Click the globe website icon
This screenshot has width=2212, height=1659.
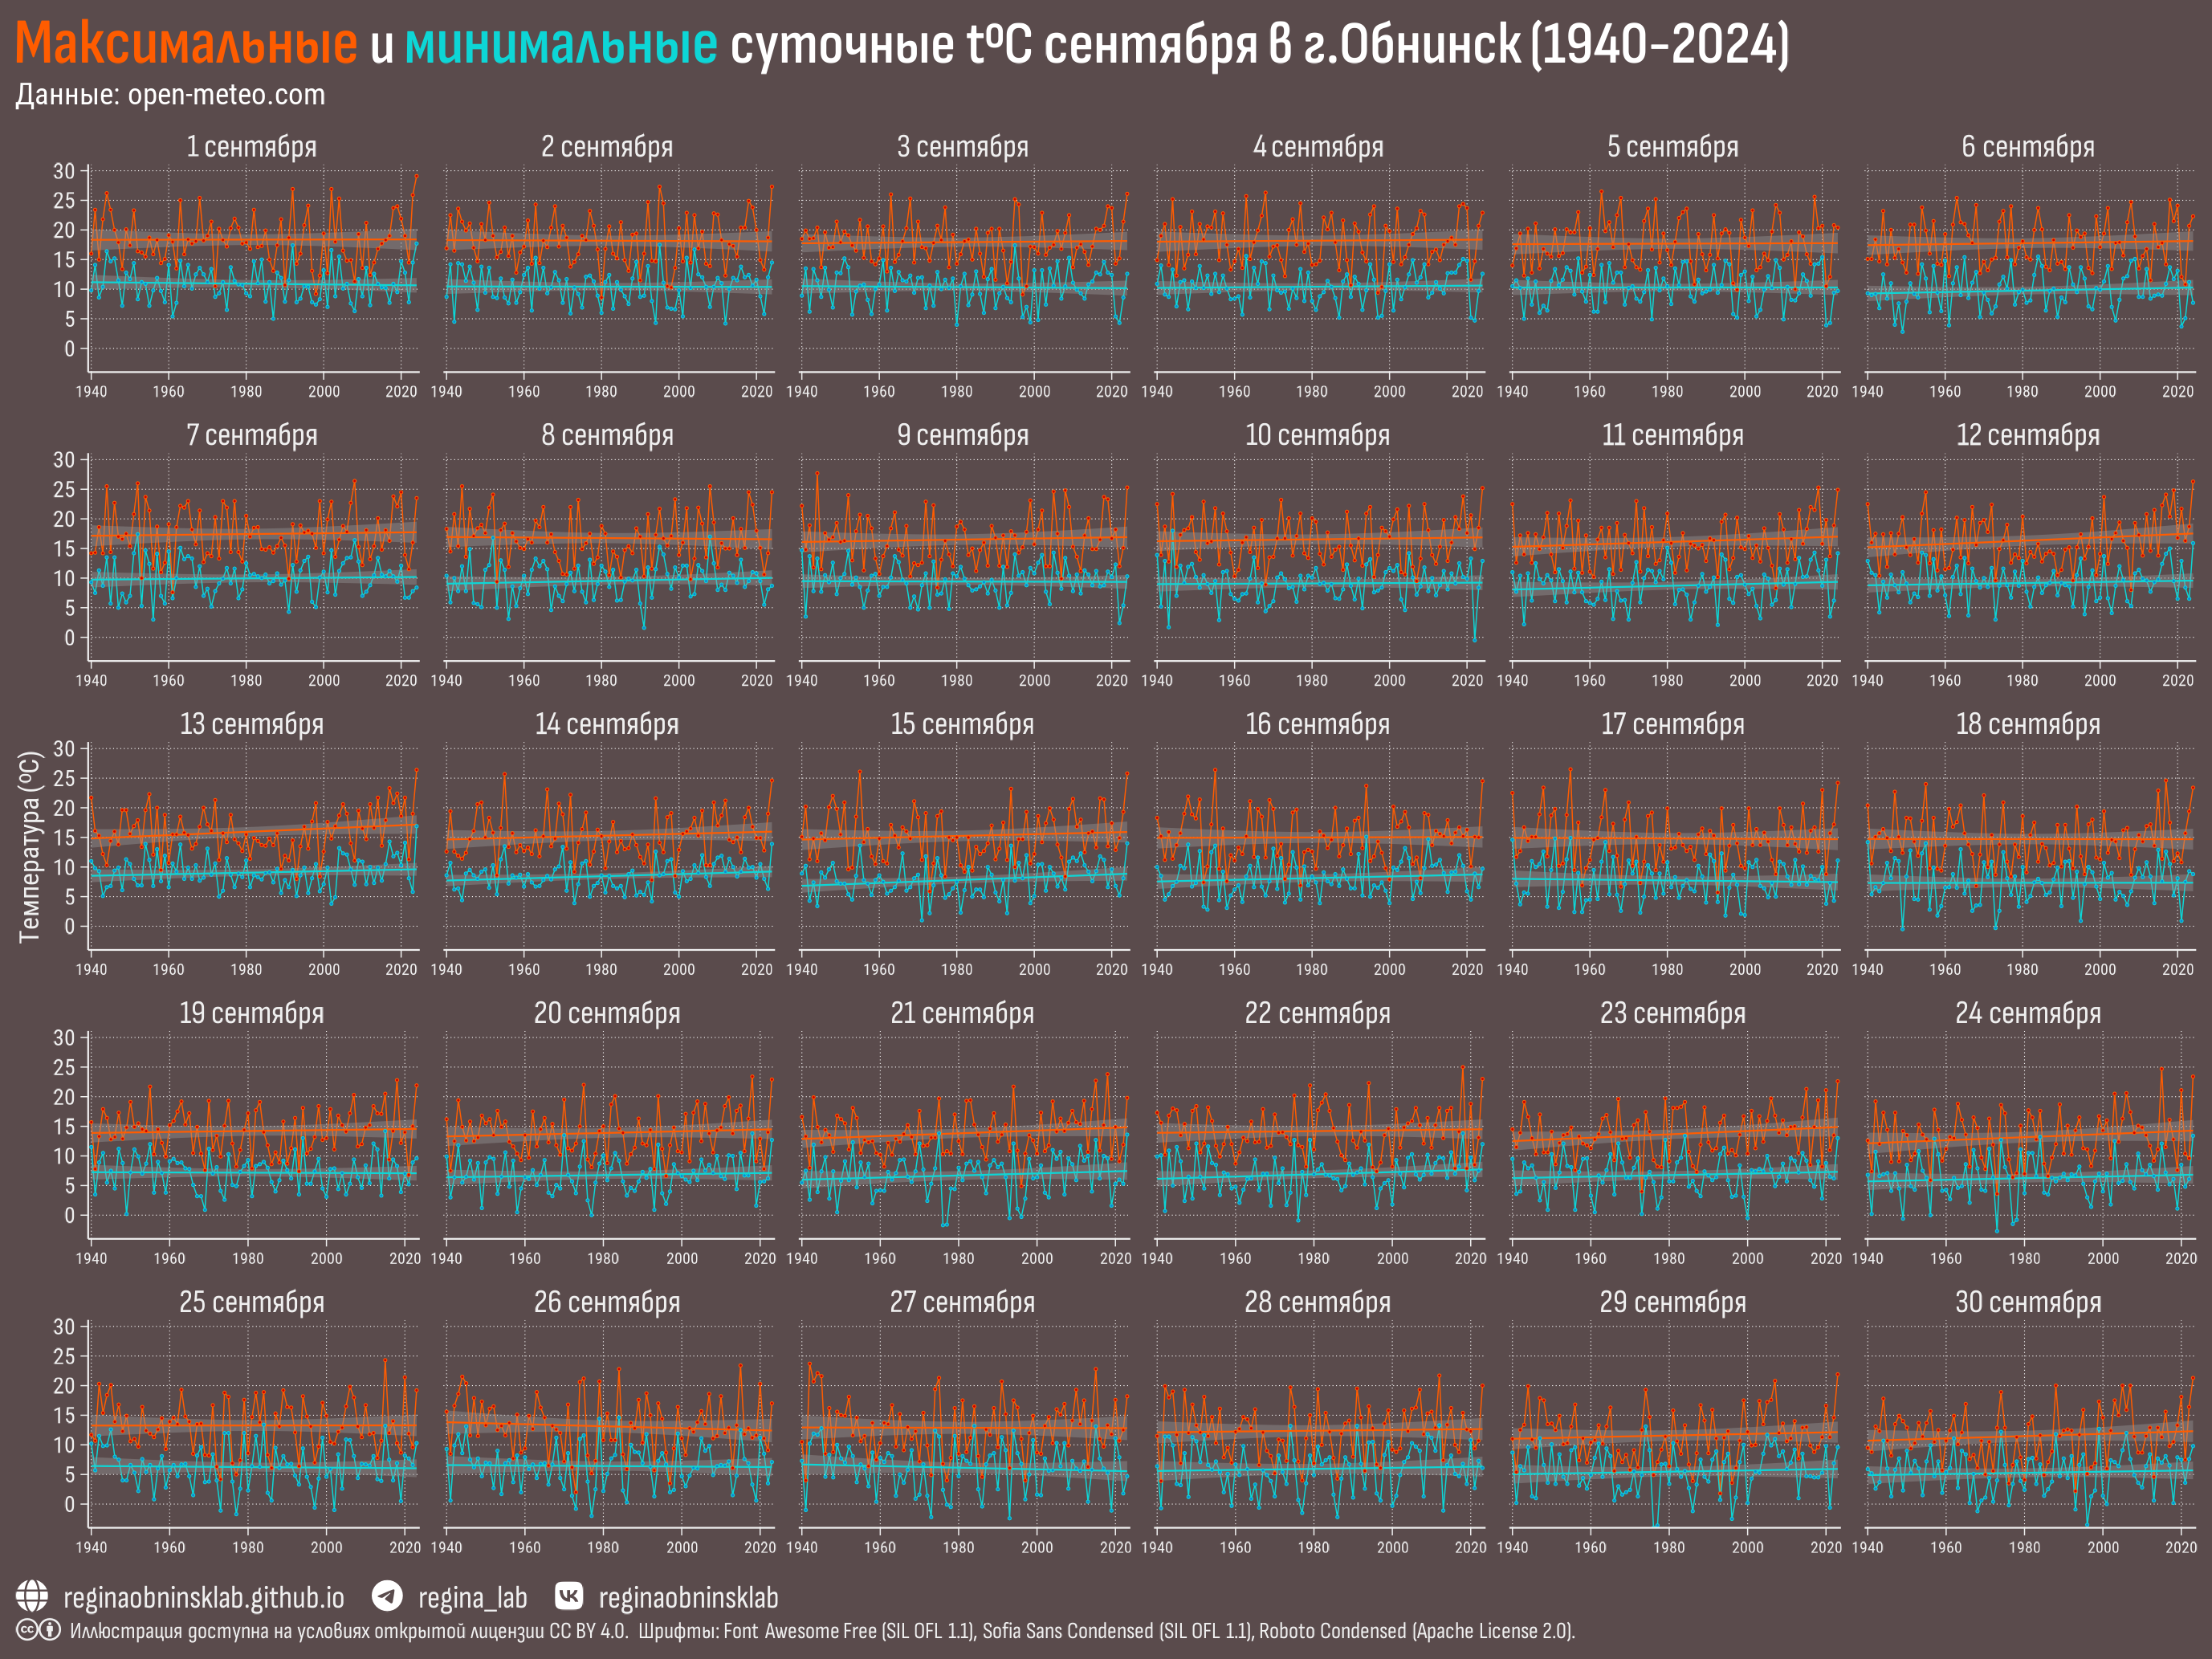pos(32,1596)
